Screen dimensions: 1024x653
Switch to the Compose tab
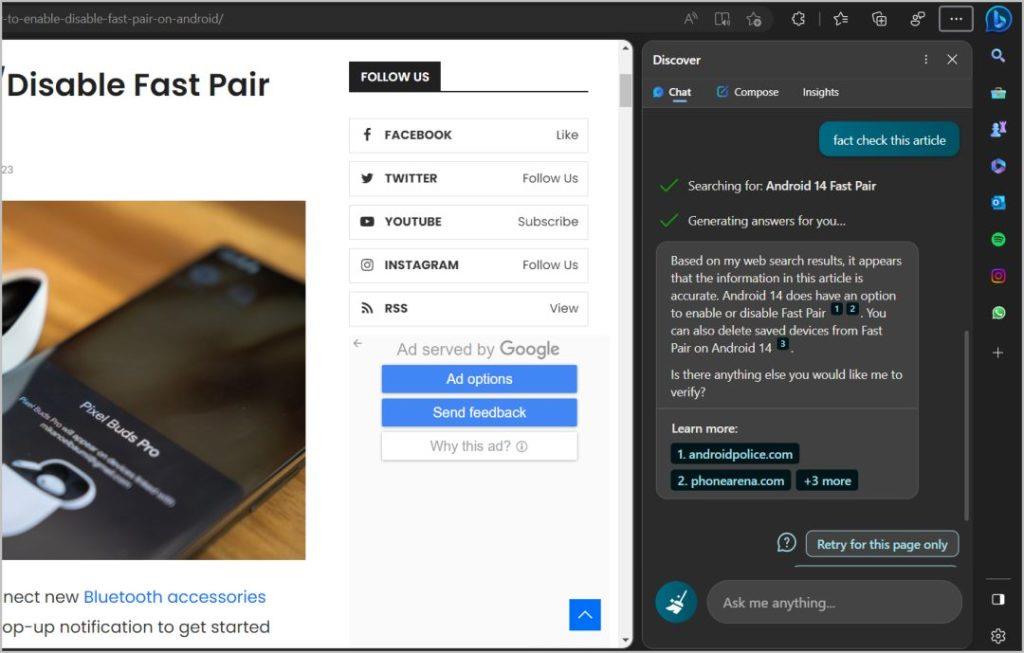(x=747, y=92)
